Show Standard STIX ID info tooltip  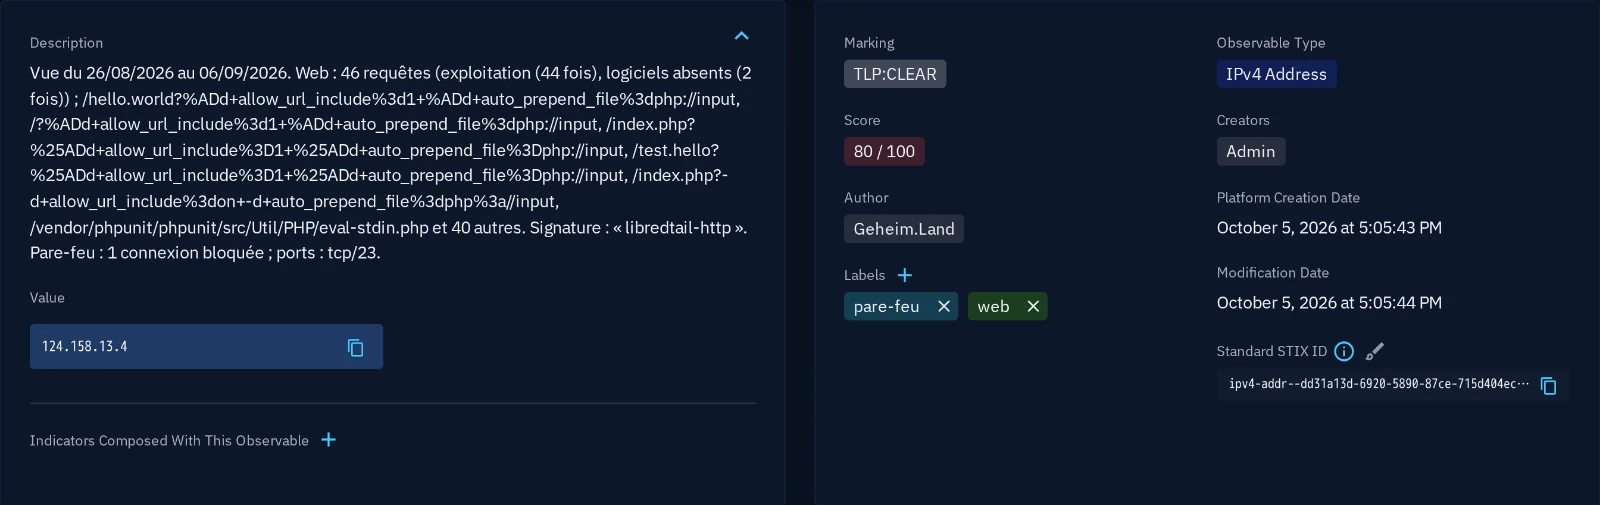(1344, 351)
